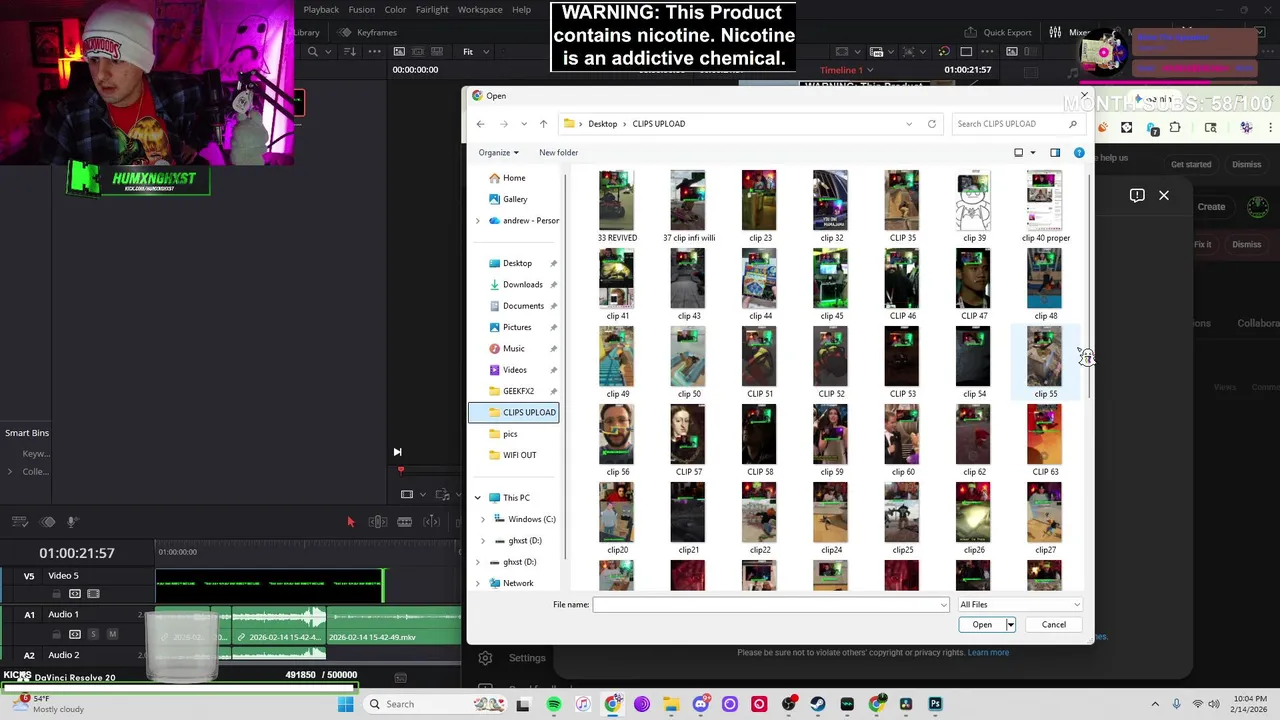
Task: Open Steam from the taskbar
Action: pyautogui.click(x=818, y=704)
